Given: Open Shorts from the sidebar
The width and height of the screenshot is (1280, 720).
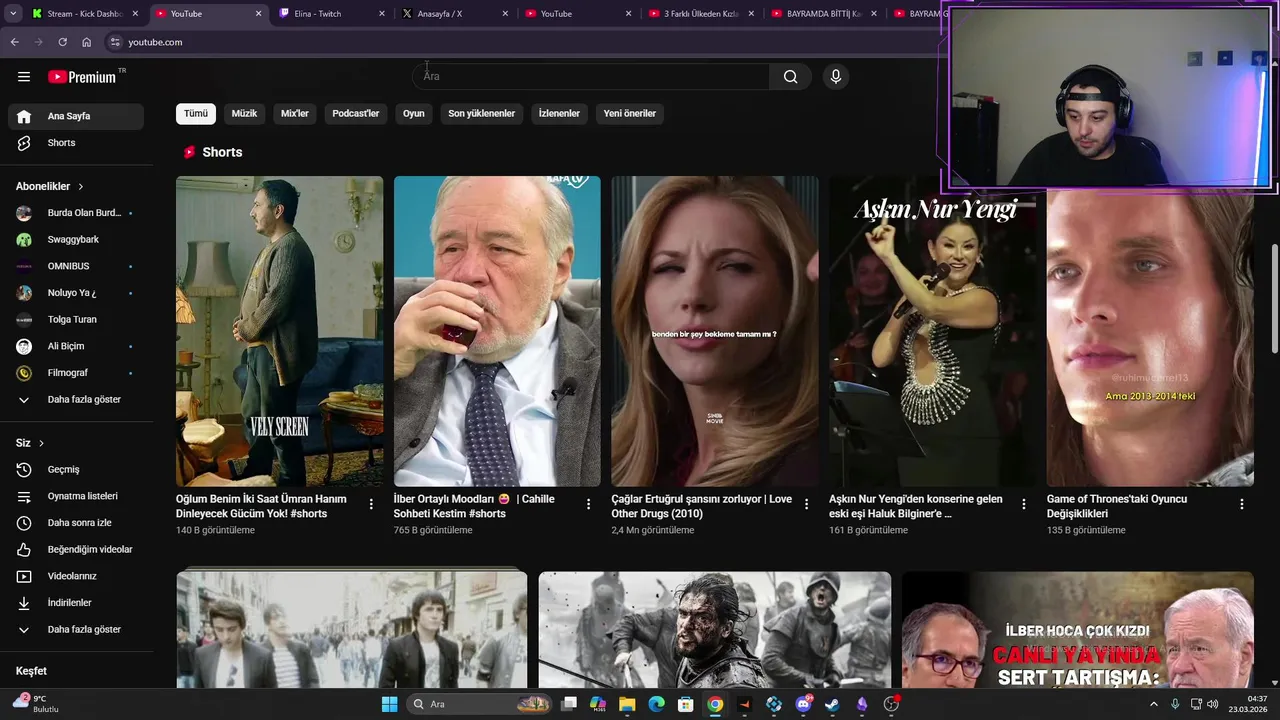Looking at the screenshot, I should 76,143.
